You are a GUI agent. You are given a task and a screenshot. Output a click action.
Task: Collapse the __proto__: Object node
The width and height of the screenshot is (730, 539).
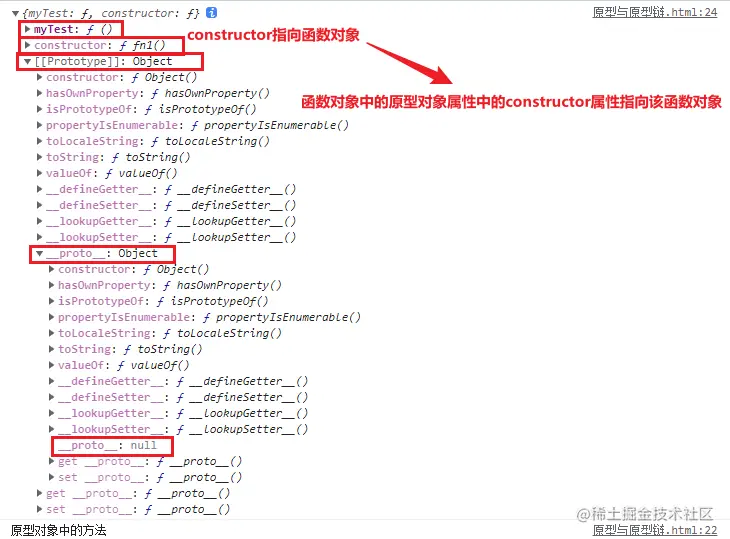point(40,253)
